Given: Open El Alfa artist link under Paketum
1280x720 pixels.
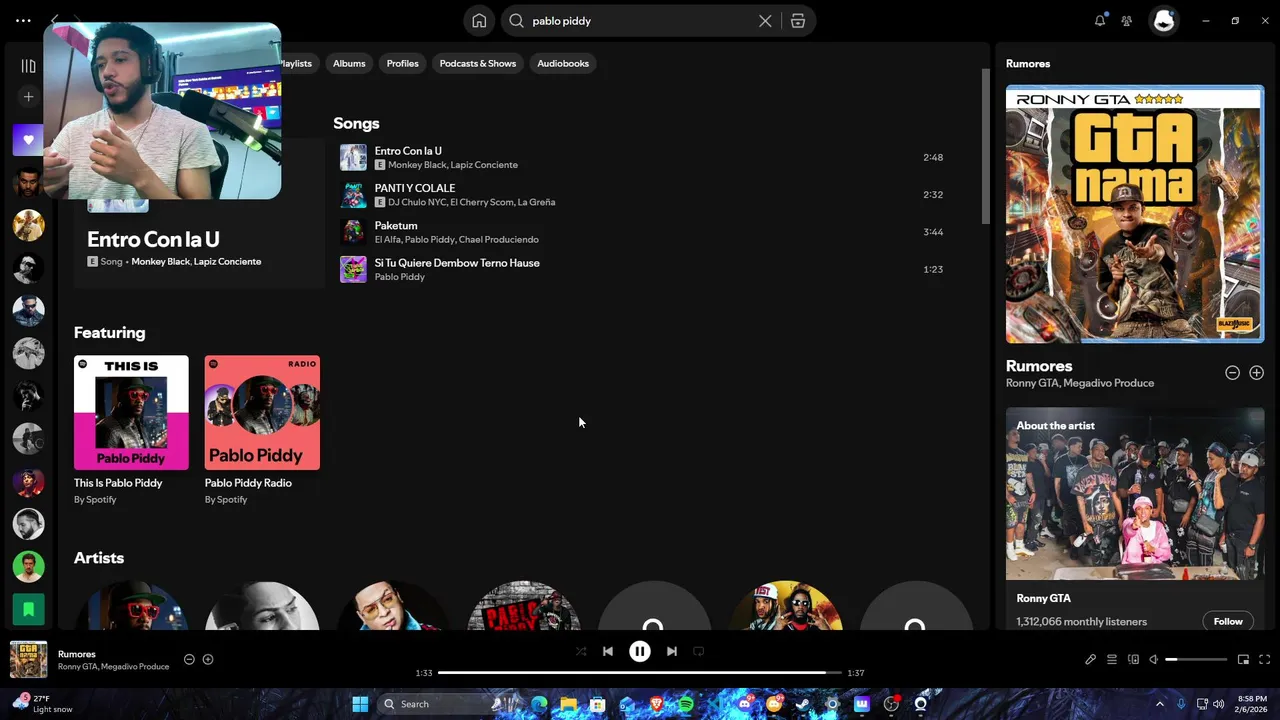Looking at the screenshot, I should click(386, 240).
